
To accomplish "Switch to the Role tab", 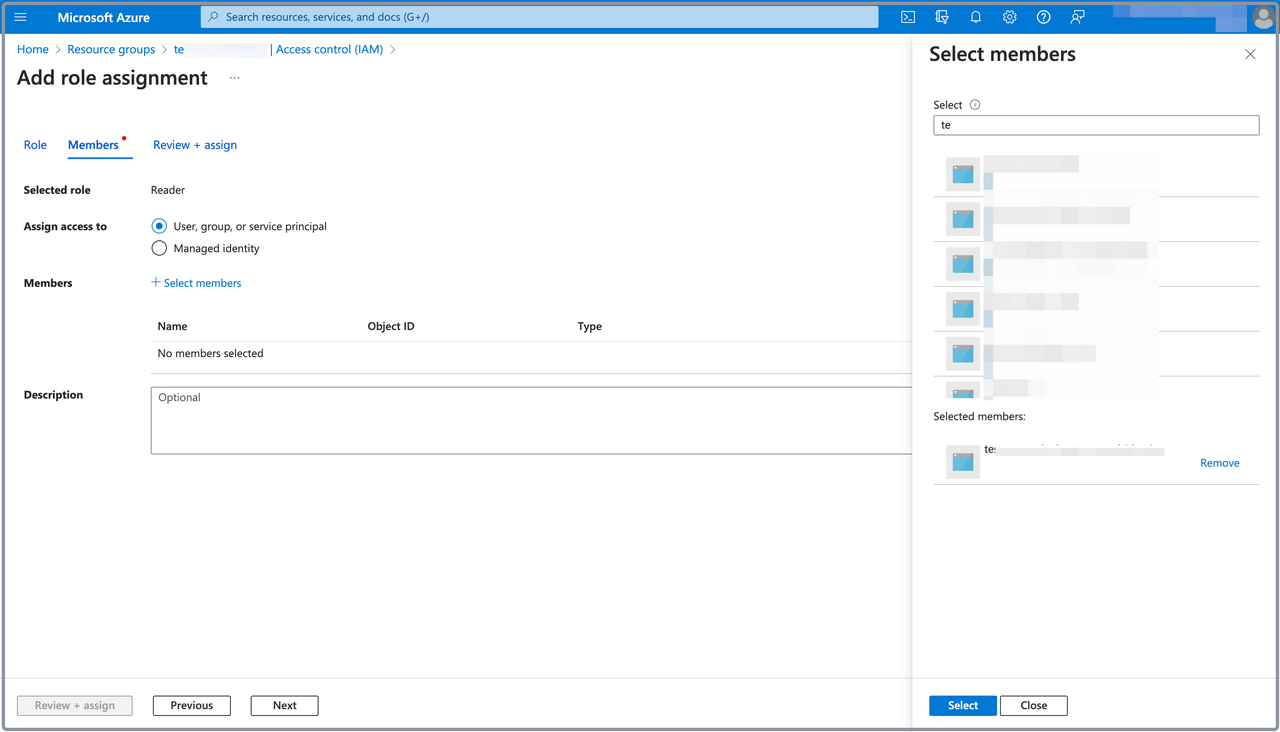I will pos(35,145).
